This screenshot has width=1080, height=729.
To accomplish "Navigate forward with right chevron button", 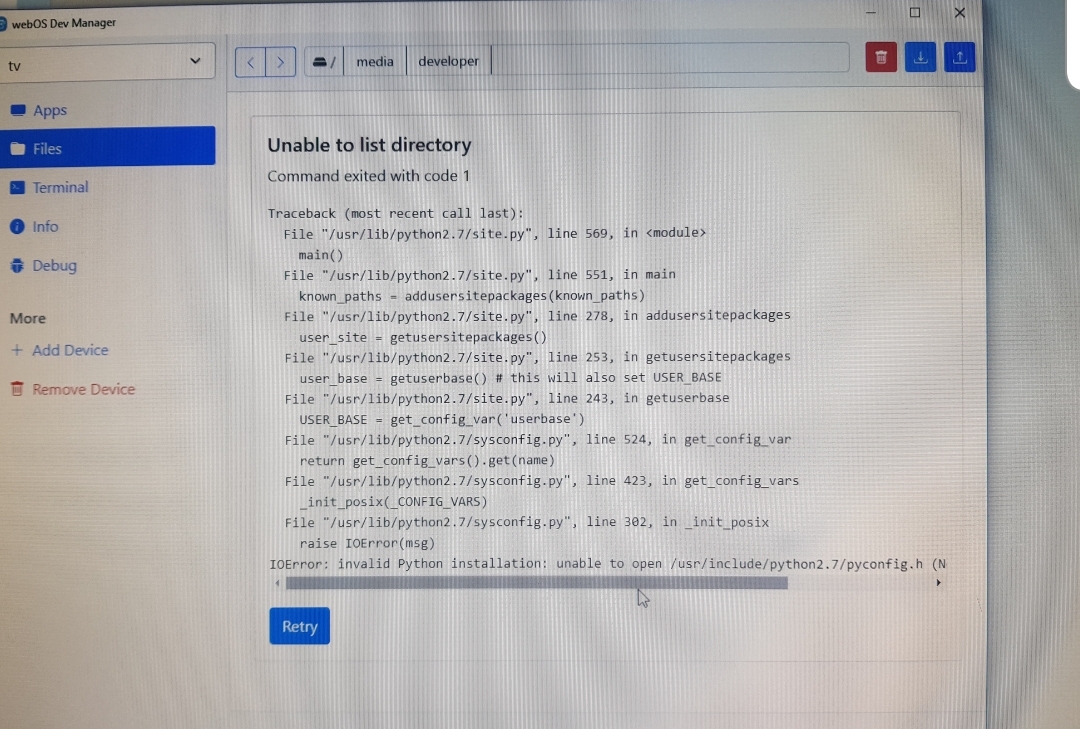I will coord(281,62).
